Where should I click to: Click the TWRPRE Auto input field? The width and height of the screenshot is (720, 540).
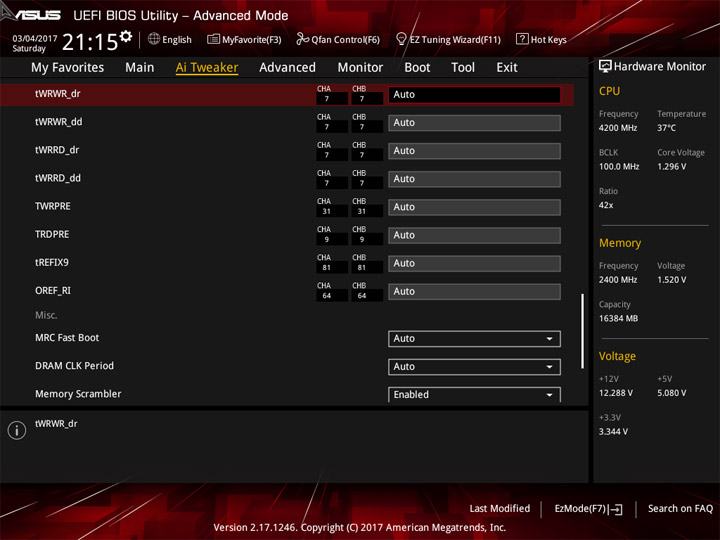click(x=474, y=207)
